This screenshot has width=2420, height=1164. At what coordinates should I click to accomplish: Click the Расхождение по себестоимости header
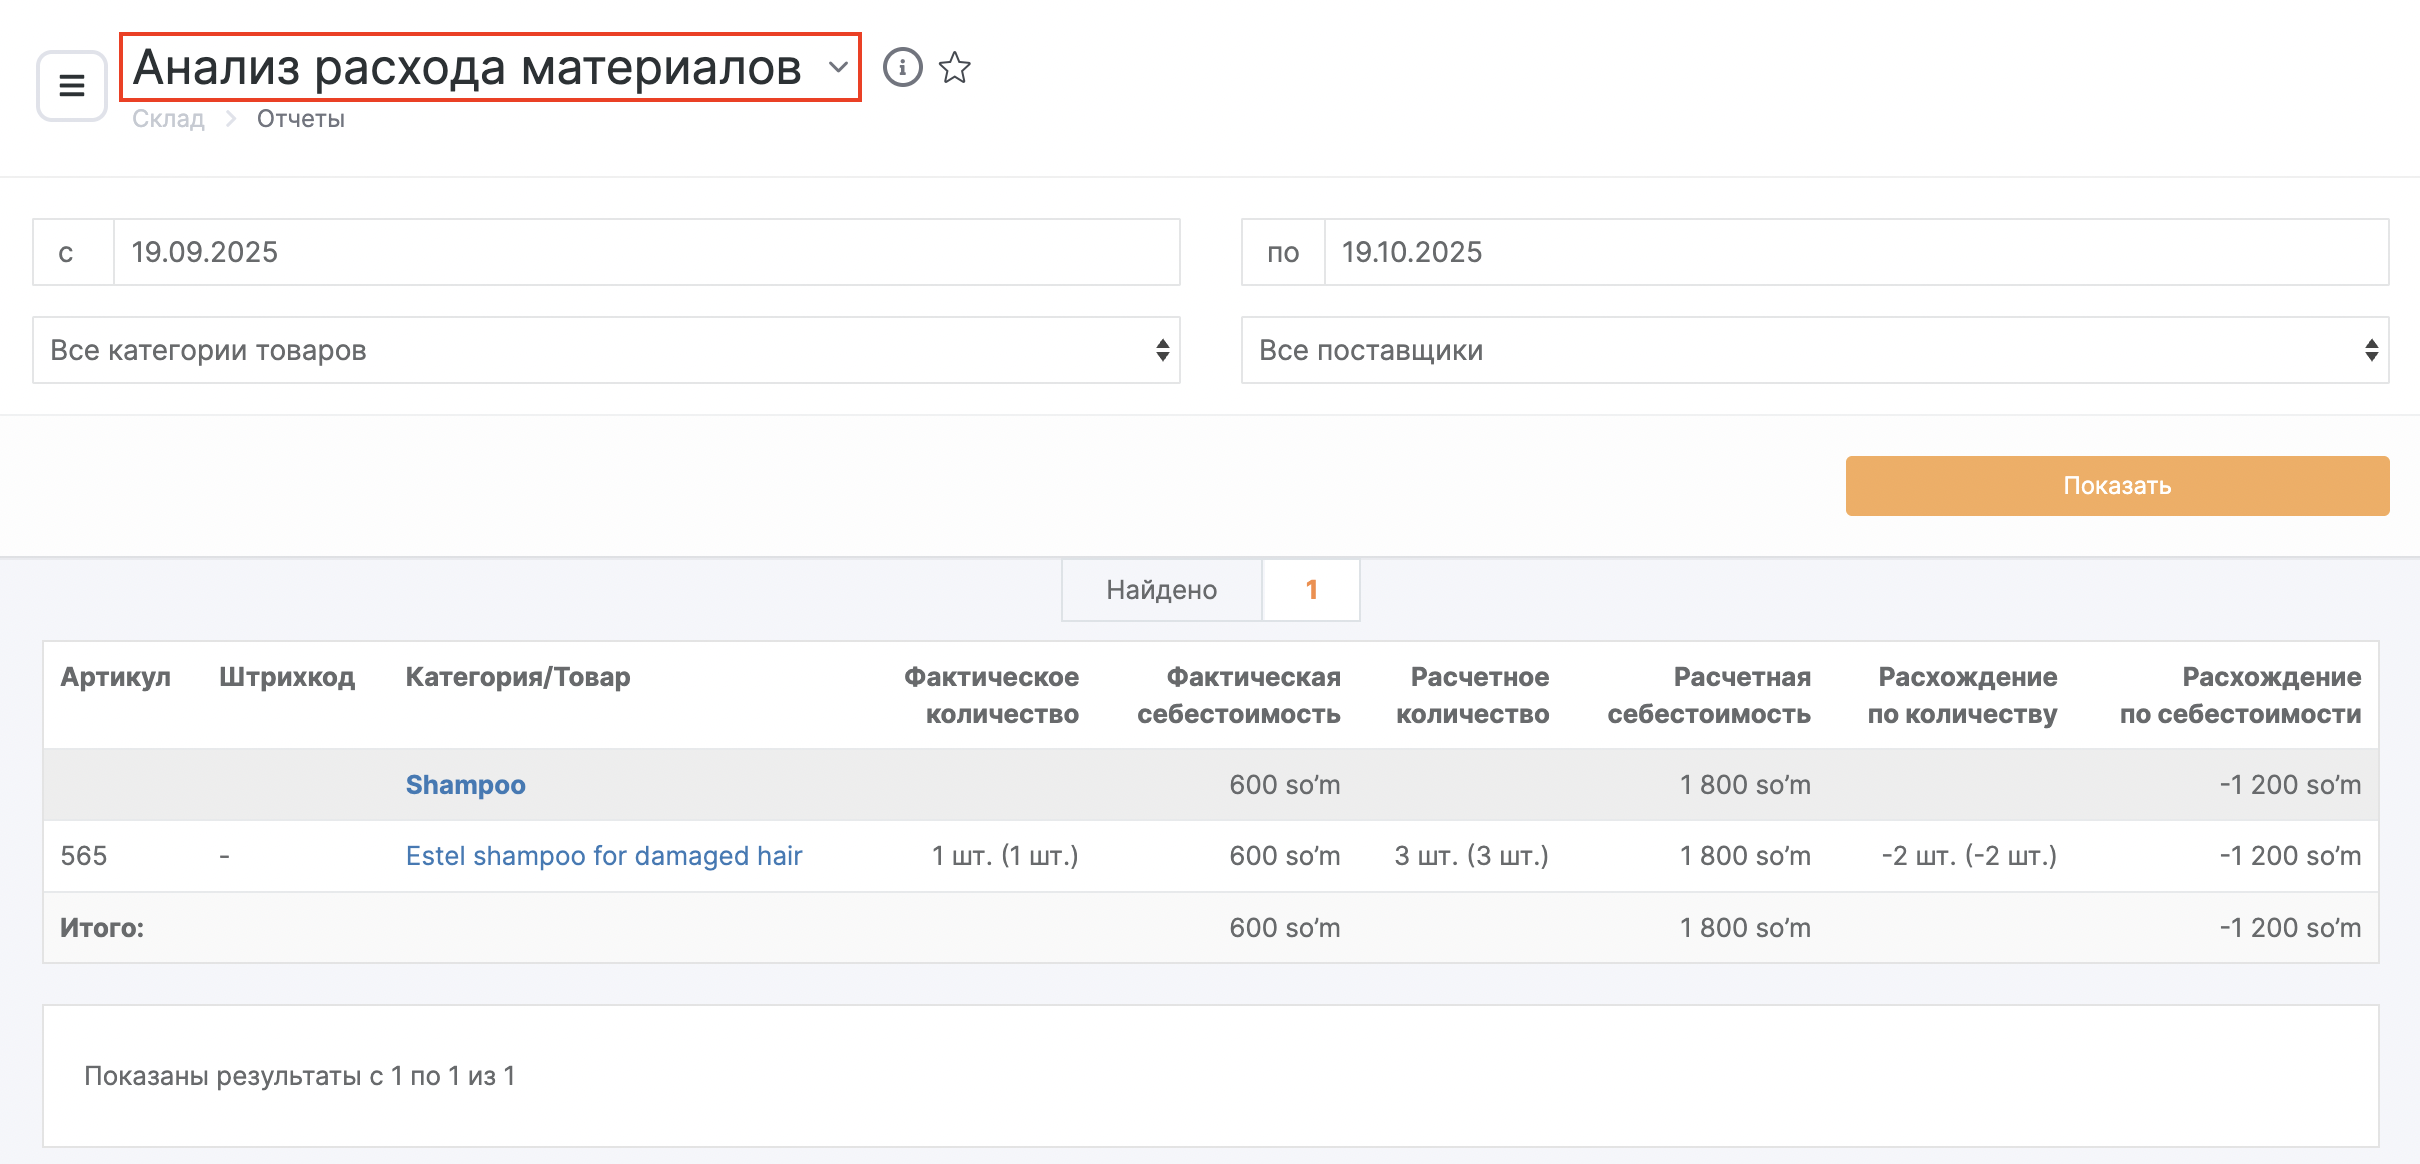click(2240, 695)
